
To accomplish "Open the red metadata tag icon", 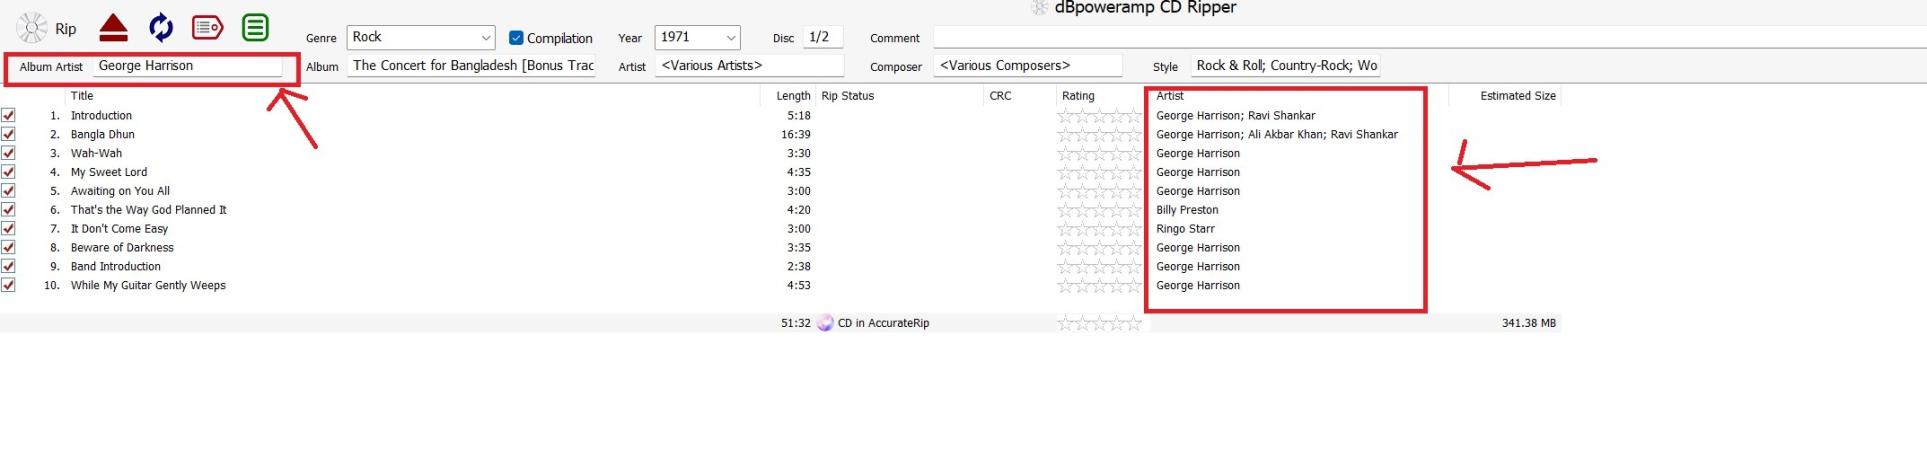I will coord(207,28).
